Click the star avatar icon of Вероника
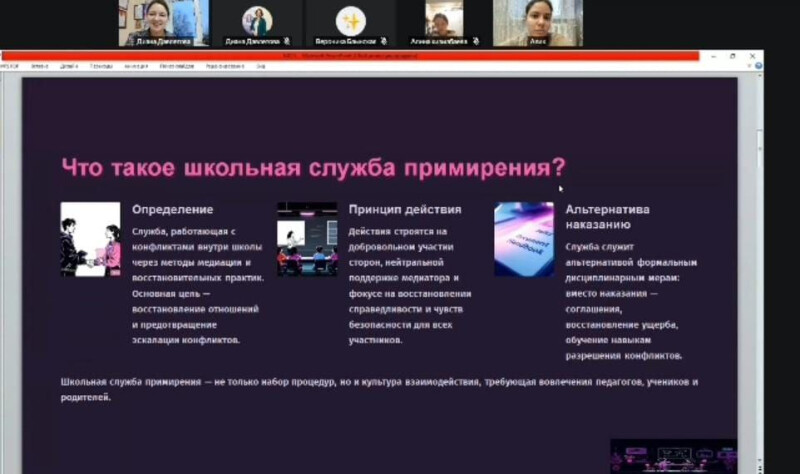The width and height of the screenshot is (800, 474). 350,20
